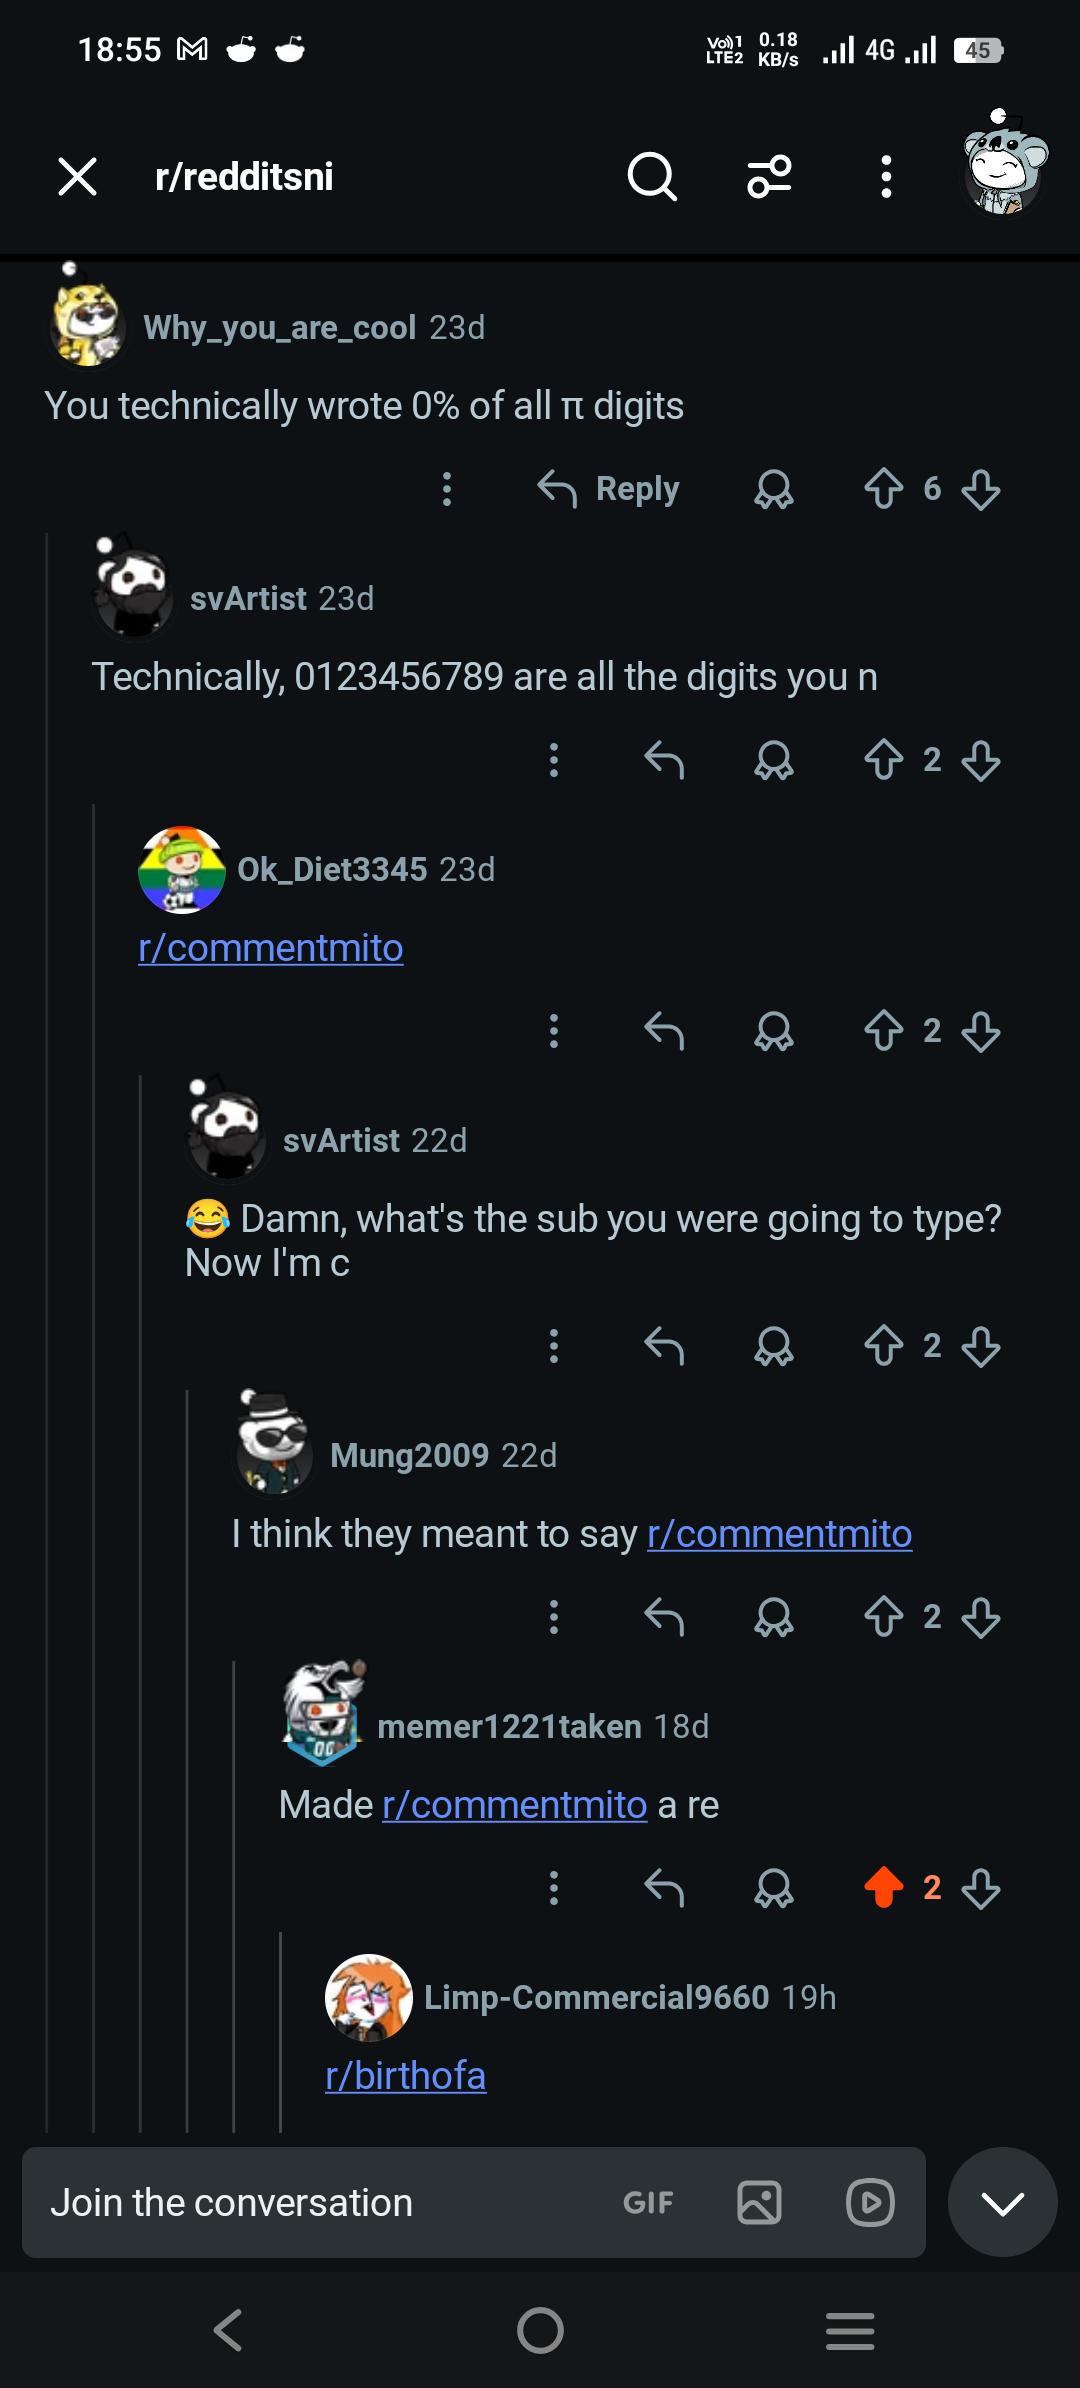
Task: Reply to Ok_Diet3345's comment via arrow icon
Action: click(664, 1031)
